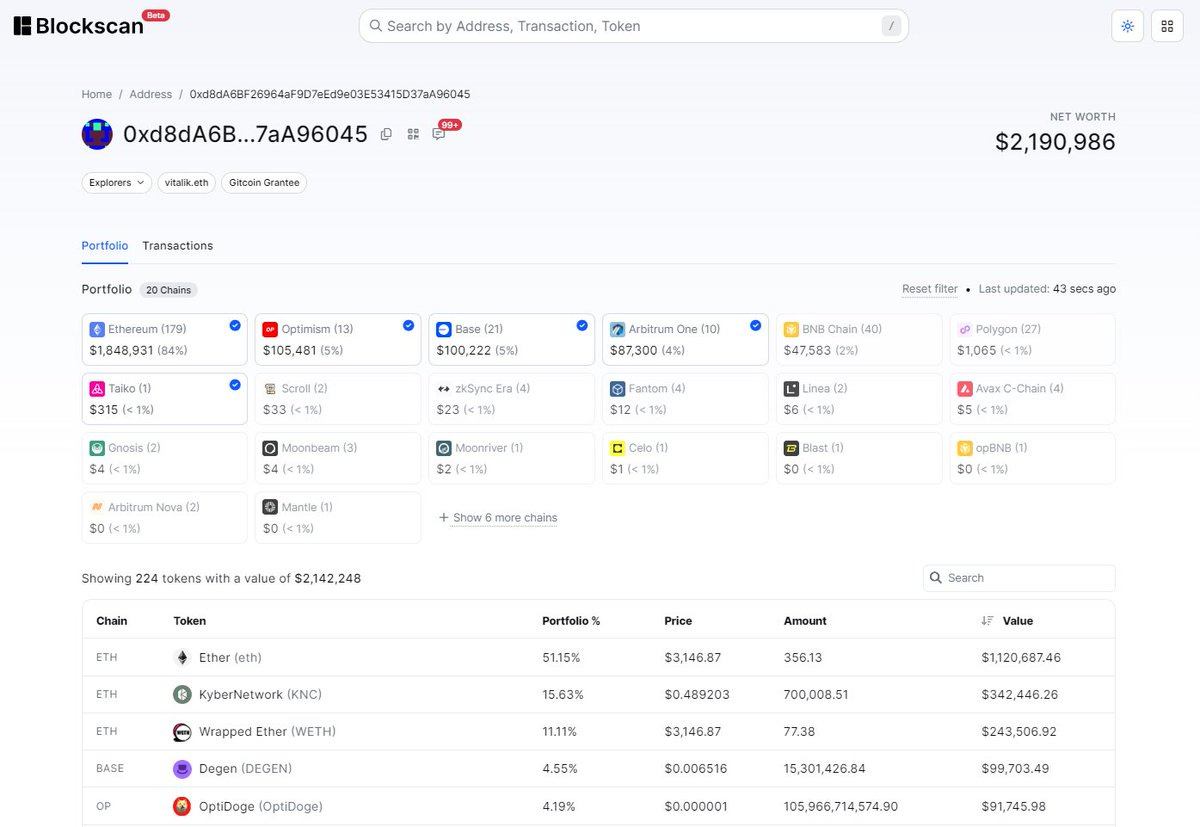Click the OptiDoge token icon

[x=182, y=806]
